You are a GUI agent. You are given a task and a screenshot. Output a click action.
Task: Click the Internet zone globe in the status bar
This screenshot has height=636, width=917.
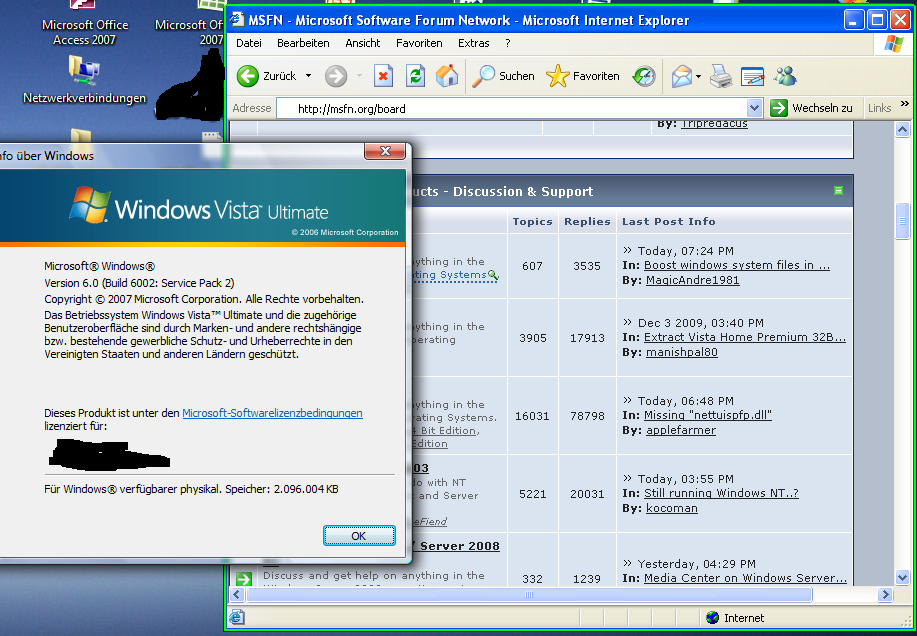click(712, 618)
